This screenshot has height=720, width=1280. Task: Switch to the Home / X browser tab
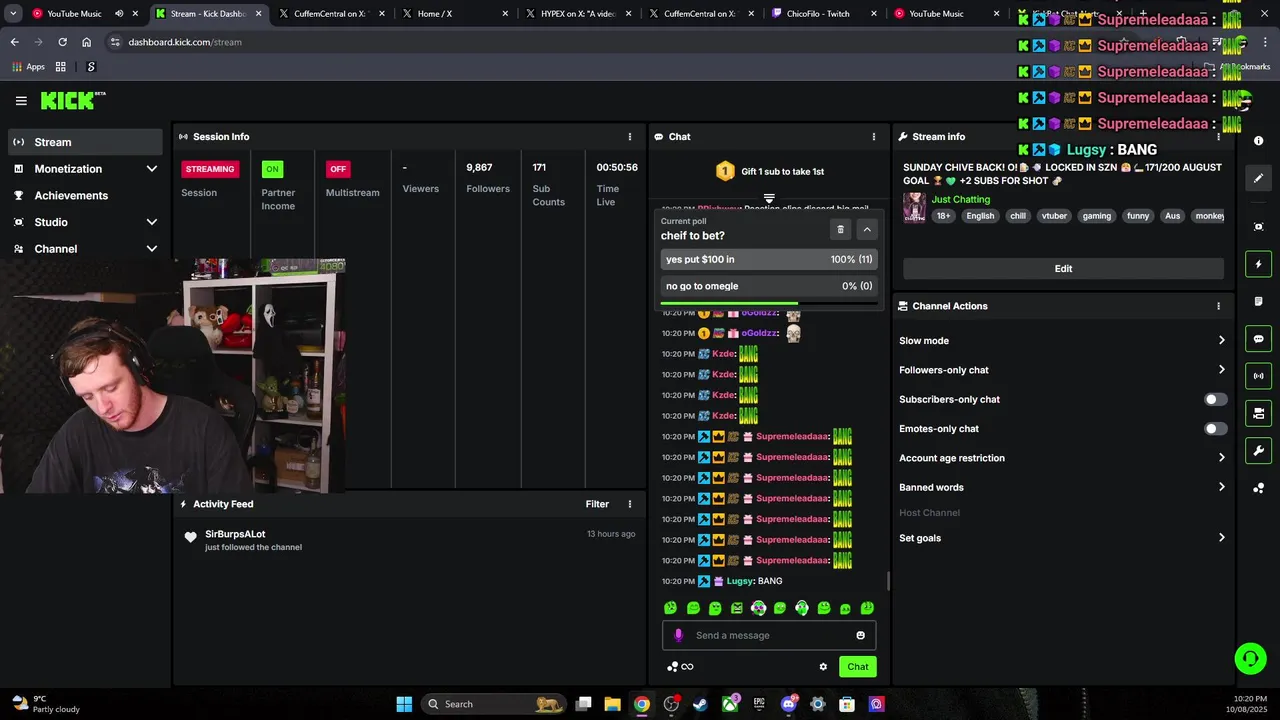(x=456, y=14)
